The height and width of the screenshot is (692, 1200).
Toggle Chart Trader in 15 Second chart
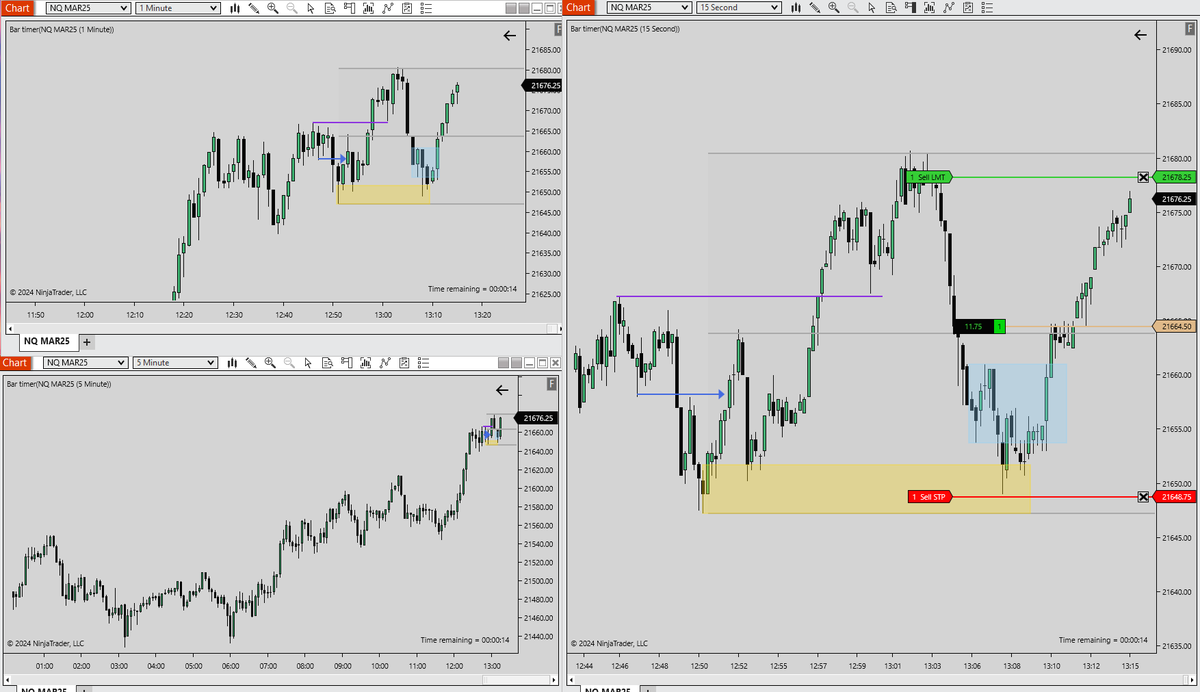(910, 8)
